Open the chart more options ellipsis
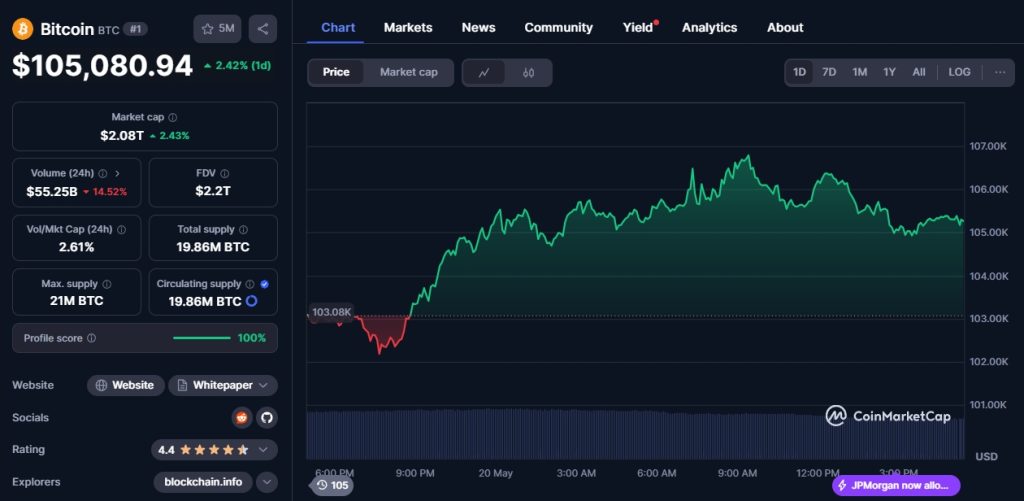 [x=1000, y=72]
